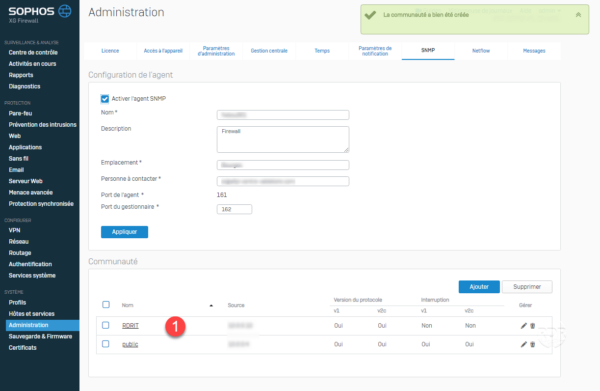Toggle the Activer l'agent SNMP checkbox
This screenshot has width=600, height=391.
tap(104, 99)
